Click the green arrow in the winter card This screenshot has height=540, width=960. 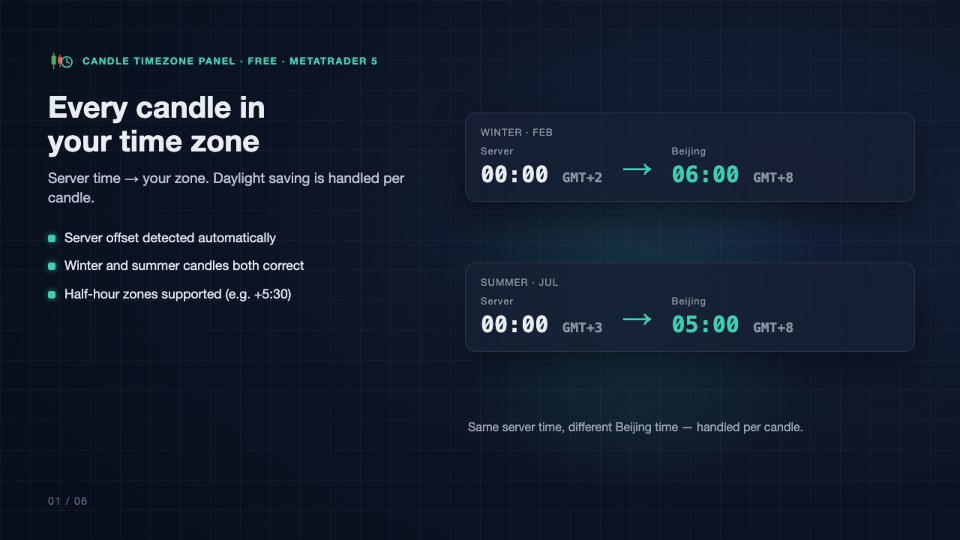tap(637, 169)
